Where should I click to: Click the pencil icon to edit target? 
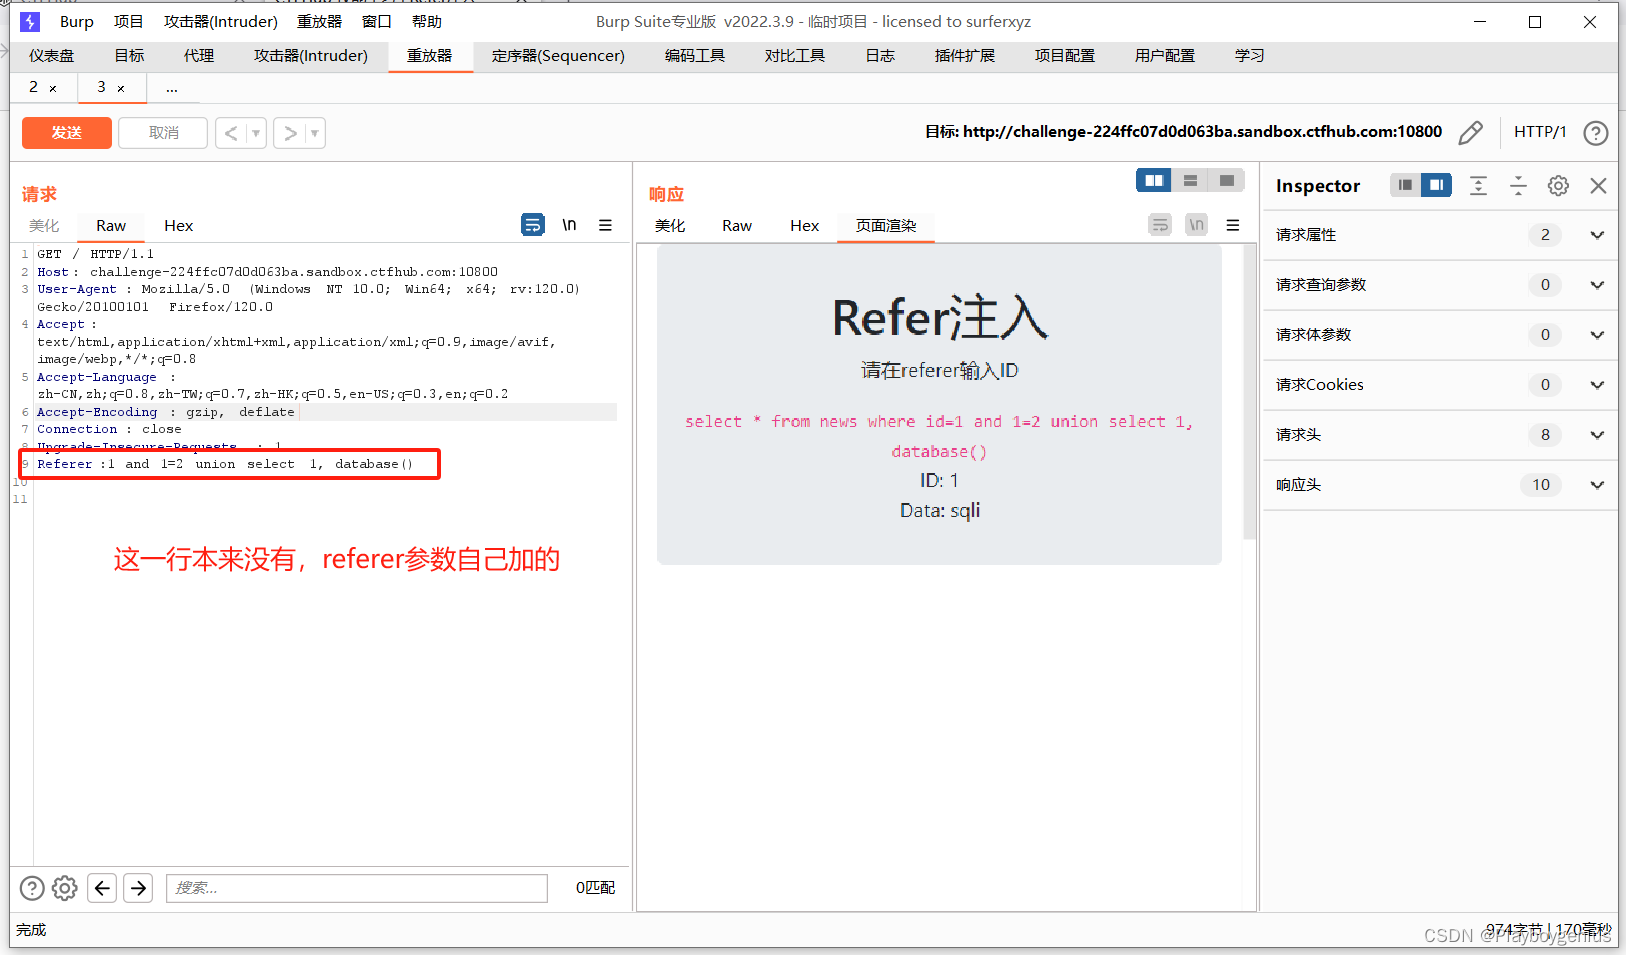(x=1471, y=133)
